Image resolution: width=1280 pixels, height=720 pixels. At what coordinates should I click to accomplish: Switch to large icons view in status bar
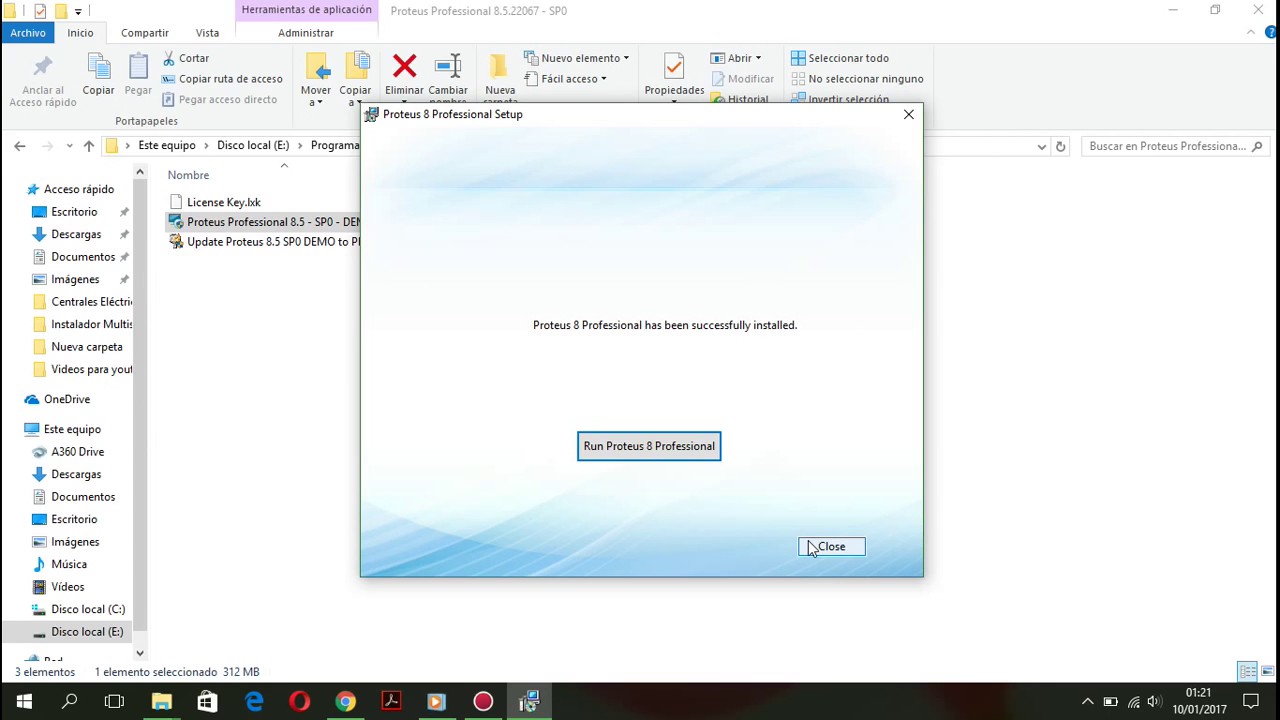(x=1268, y=671)
